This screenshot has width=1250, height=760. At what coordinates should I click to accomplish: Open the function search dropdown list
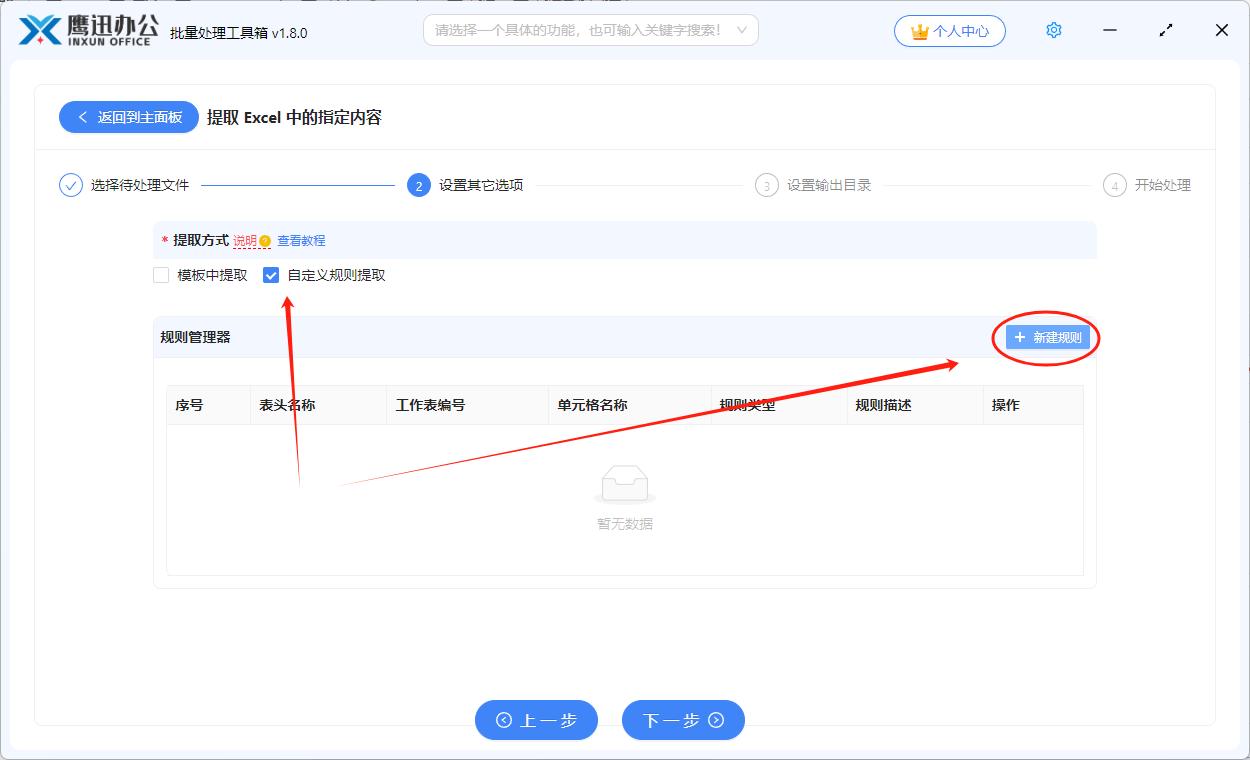coord(742,30)
